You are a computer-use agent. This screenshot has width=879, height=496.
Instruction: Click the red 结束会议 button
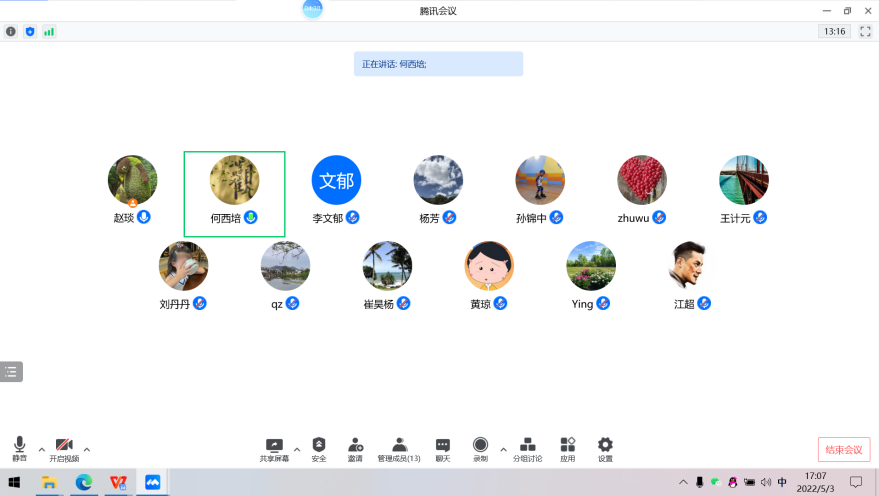click(843, 449)
